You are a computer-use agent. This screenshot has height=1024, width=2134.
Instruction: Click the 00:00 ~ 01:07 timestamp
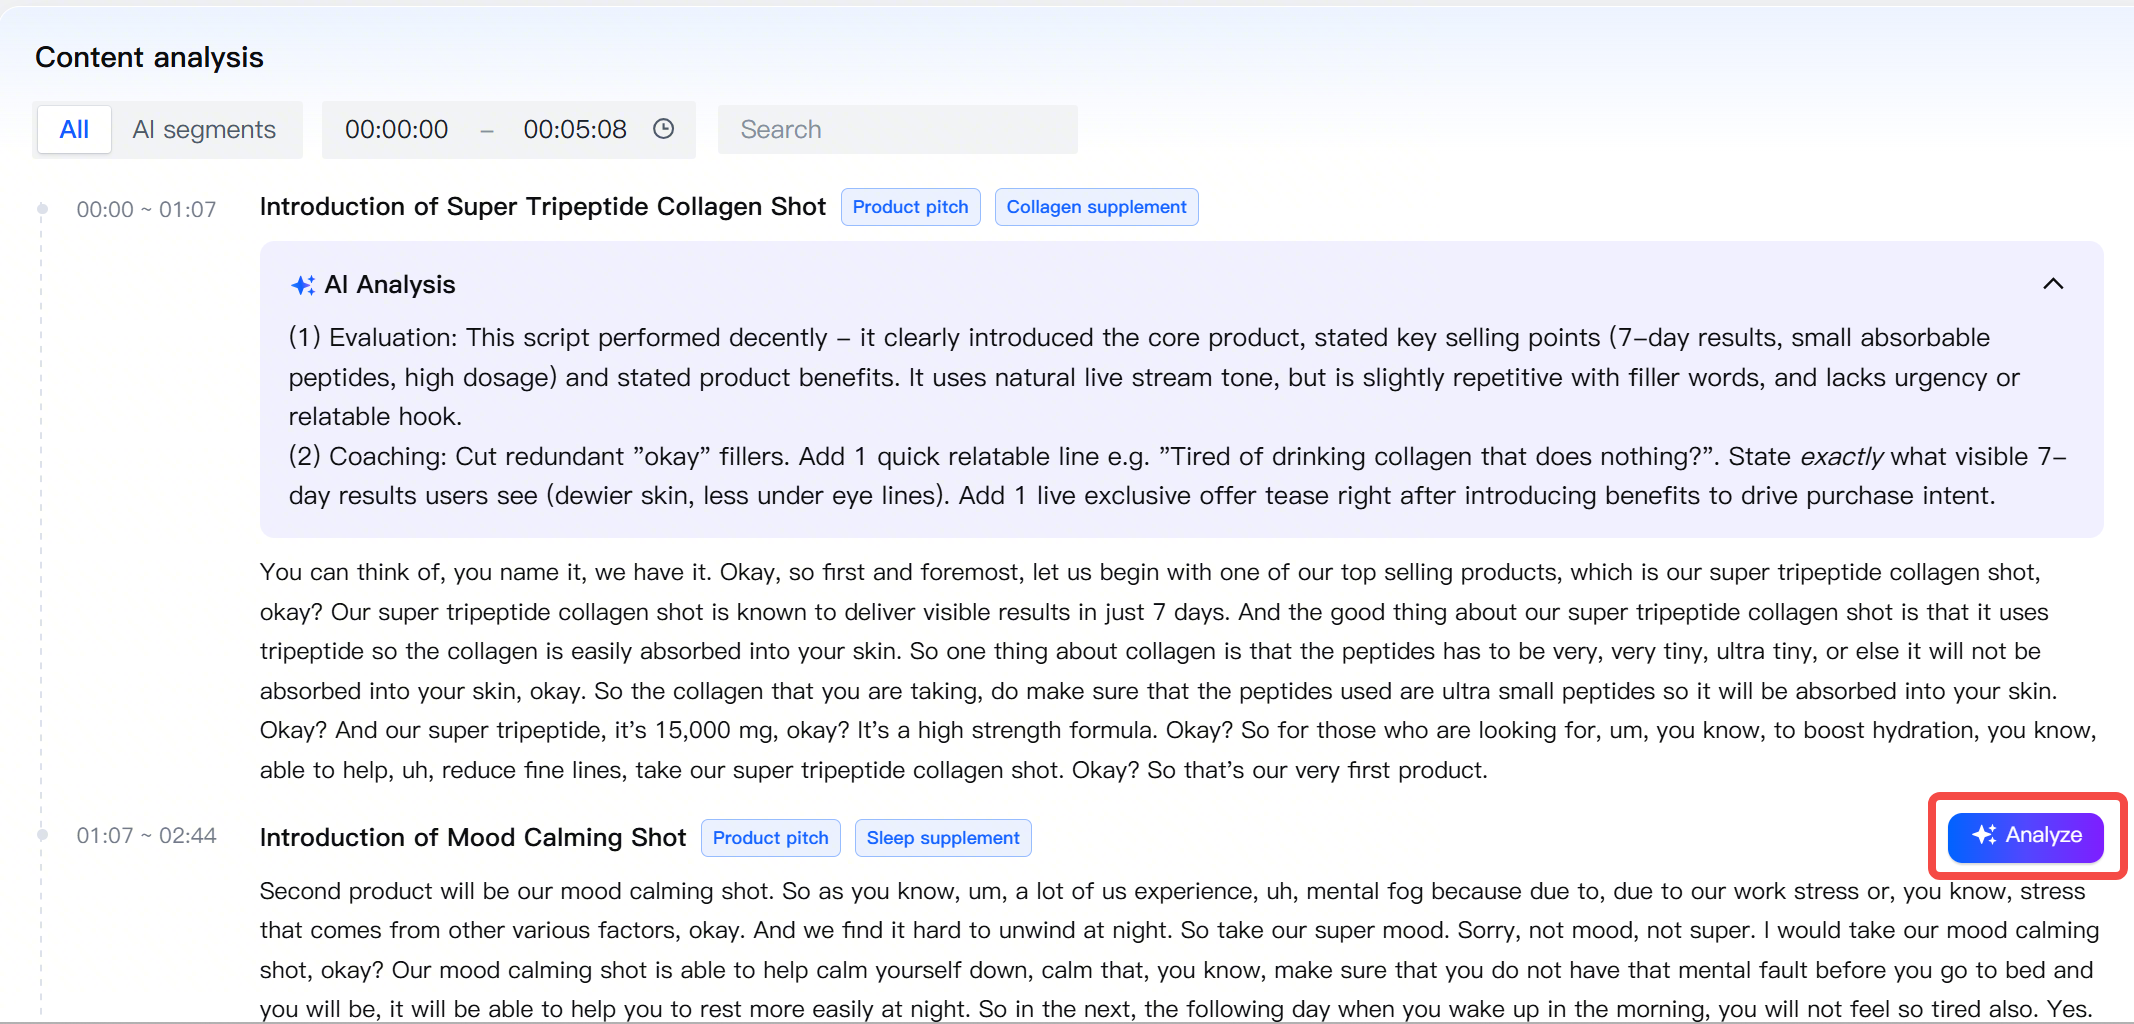(x=146, y=210)
